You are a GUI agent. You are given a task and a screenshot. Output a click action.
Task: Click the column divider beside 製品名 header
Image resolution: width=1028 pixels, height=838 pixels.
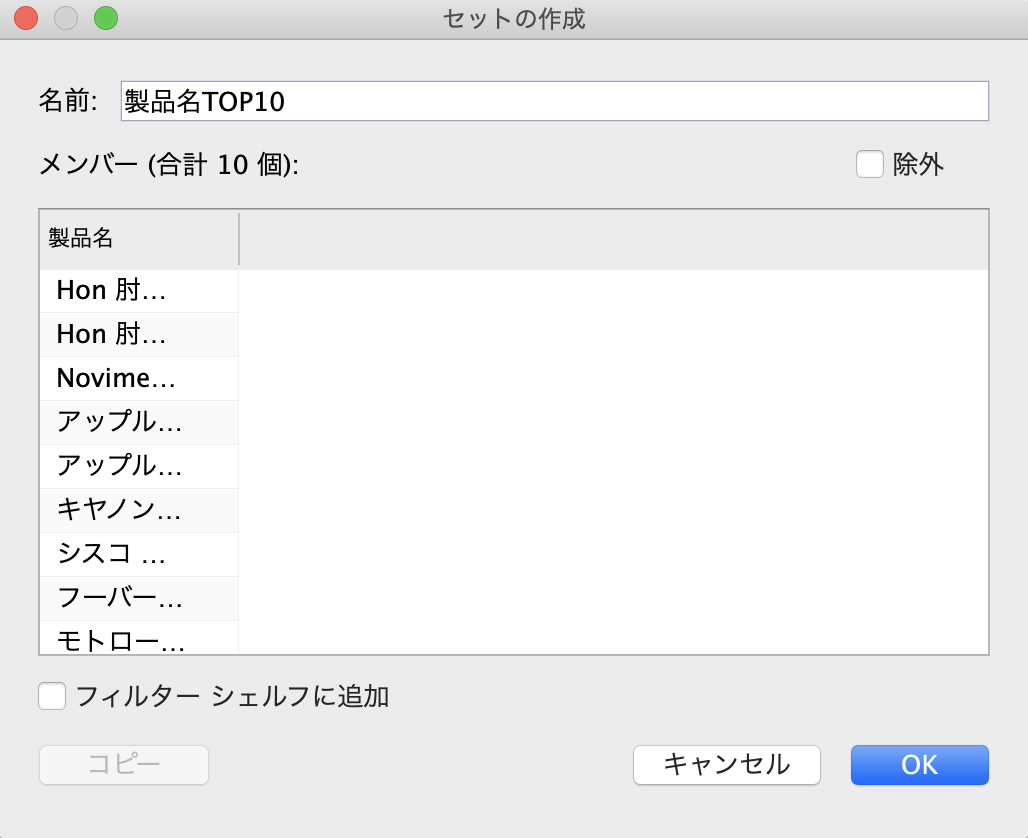(238, 239)
